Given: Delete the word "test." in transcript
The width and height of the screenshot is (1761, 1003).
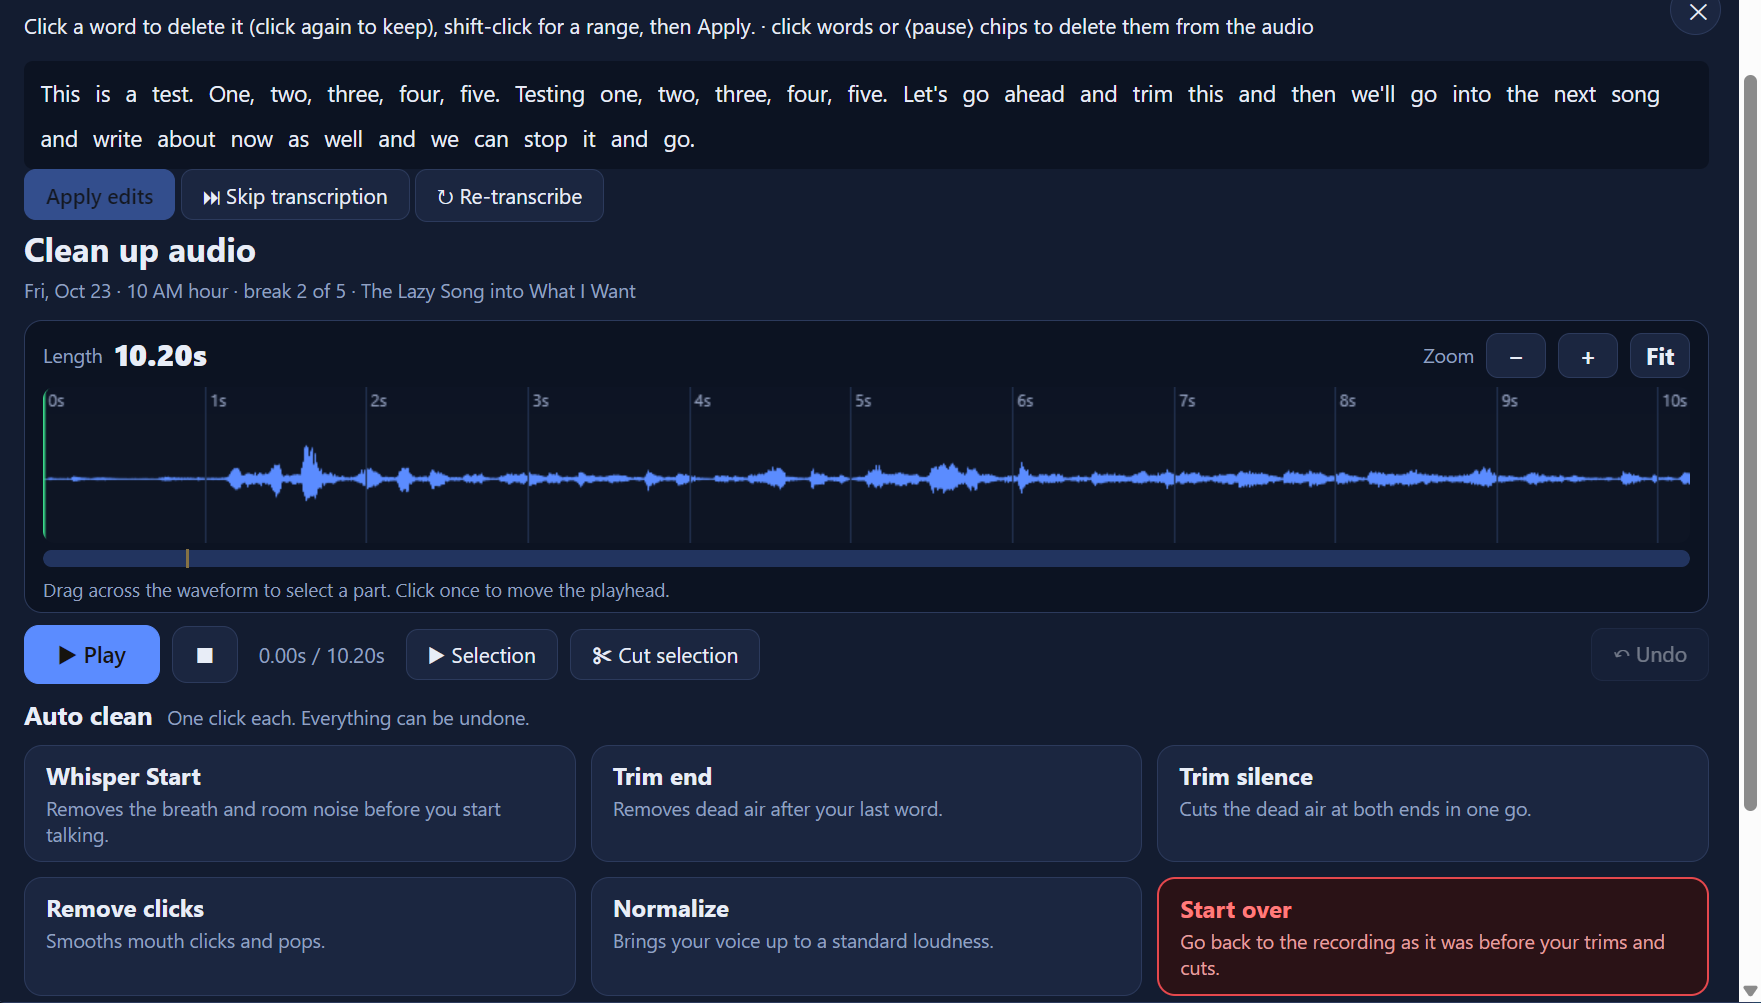Looking at the screenshot, I should tap(172, 94).
